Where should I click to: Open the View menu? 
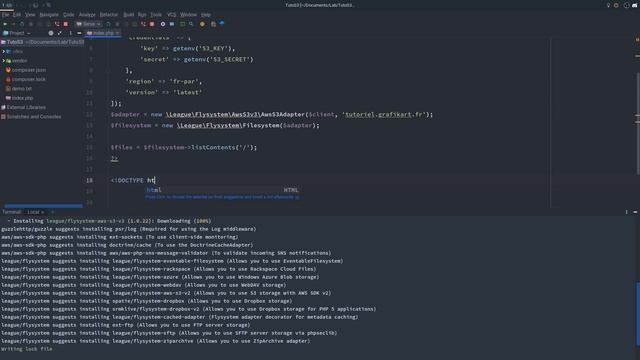30,15
